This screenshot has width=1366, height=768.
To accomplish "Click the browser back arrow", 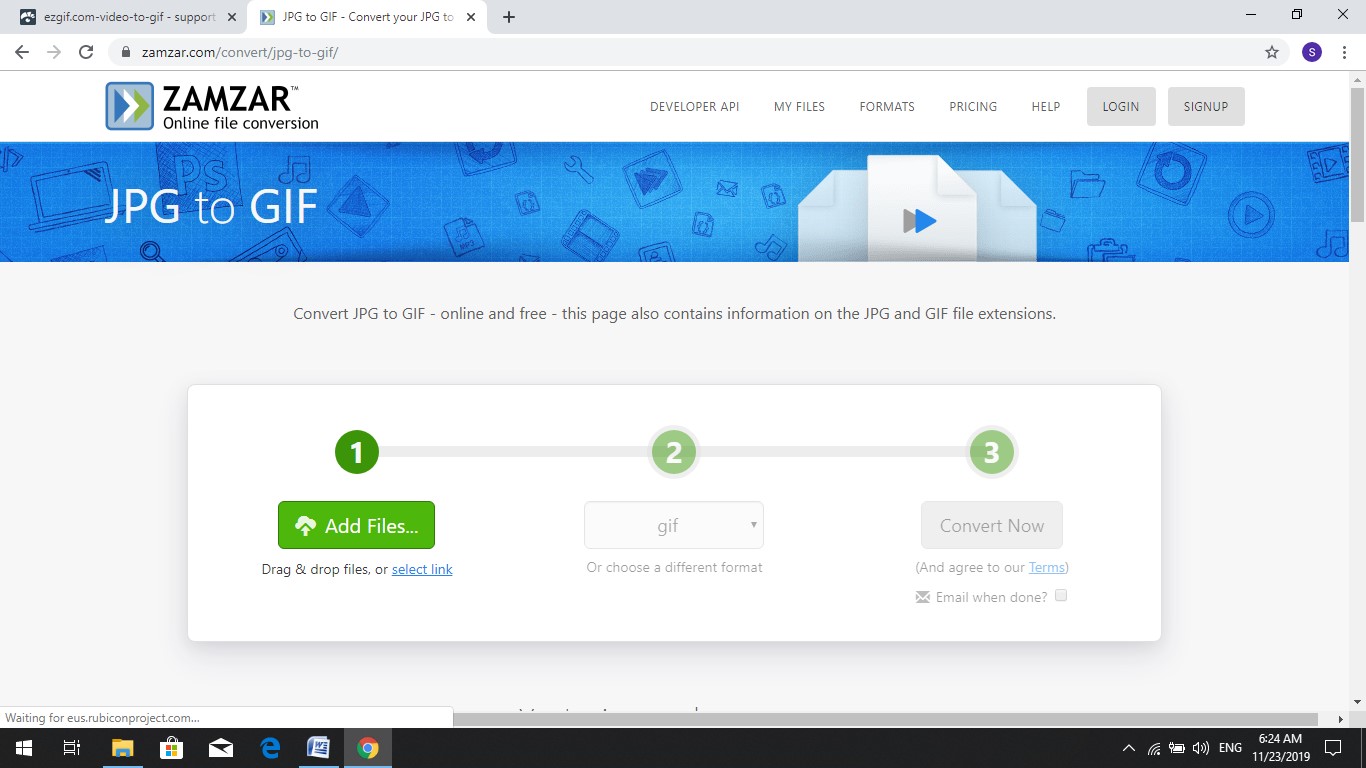I will [x=22, y=52].
